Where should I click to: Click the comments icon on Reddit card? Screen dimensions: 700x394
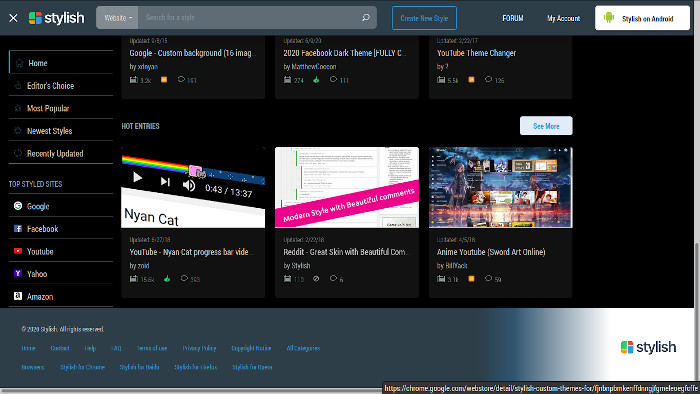[x=333, y=278]
